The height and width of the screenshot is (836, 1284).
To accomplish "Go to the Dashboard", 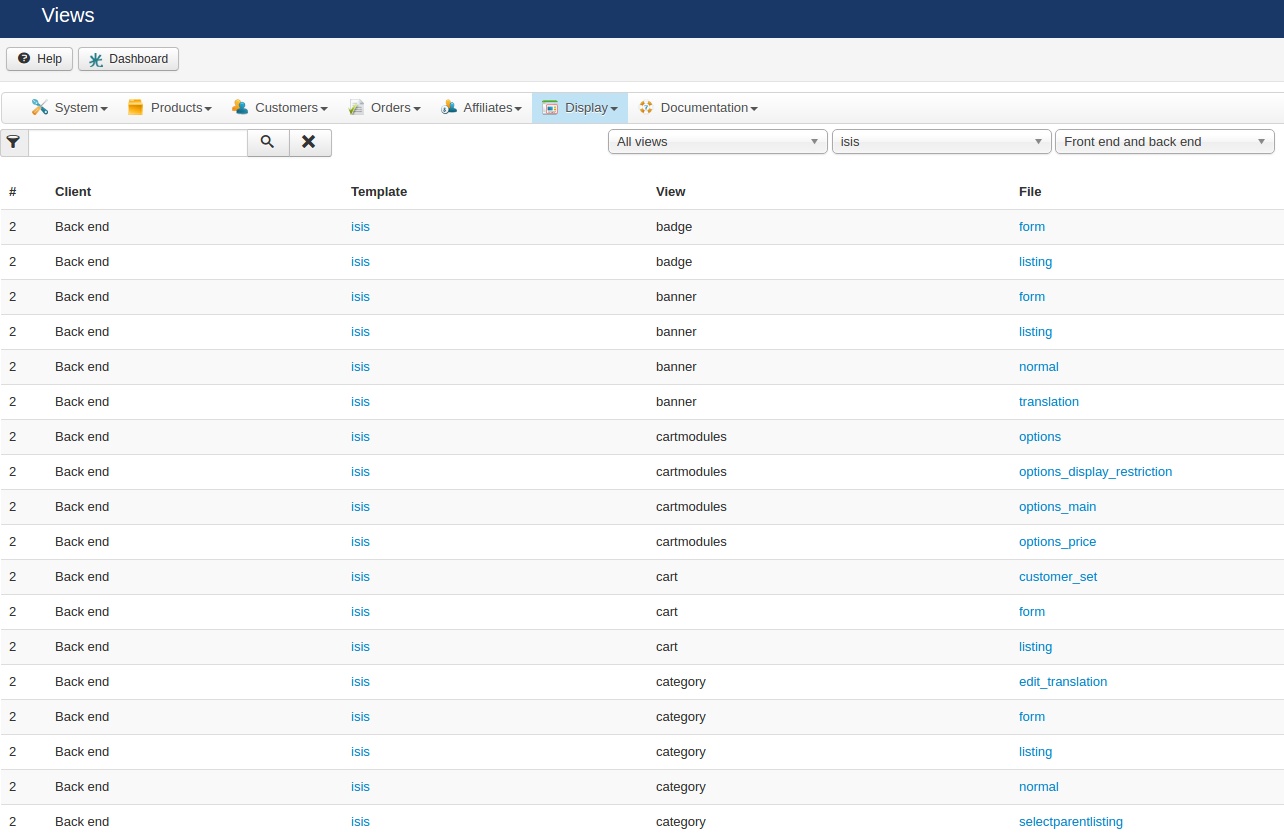I will tap(128, 59).
